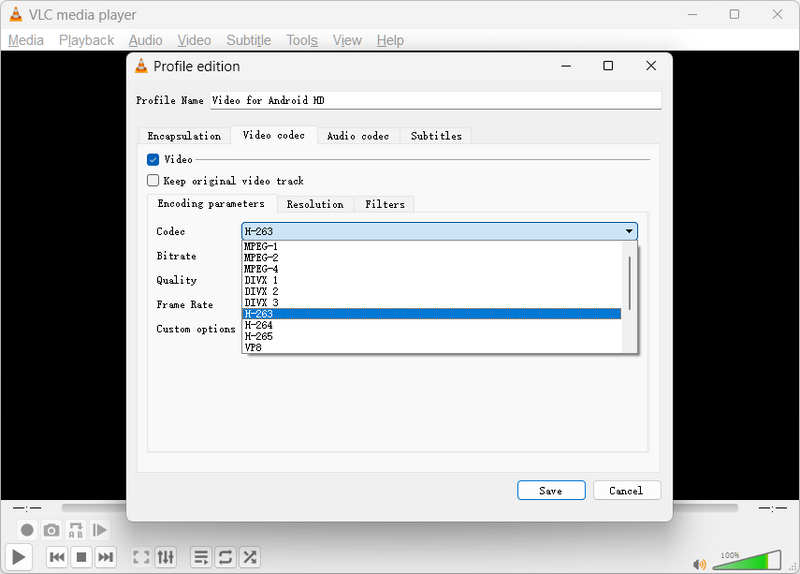Click the codec list scrollbar
The height and width of the screenshot is (574, 800).
tap(630, 283)
